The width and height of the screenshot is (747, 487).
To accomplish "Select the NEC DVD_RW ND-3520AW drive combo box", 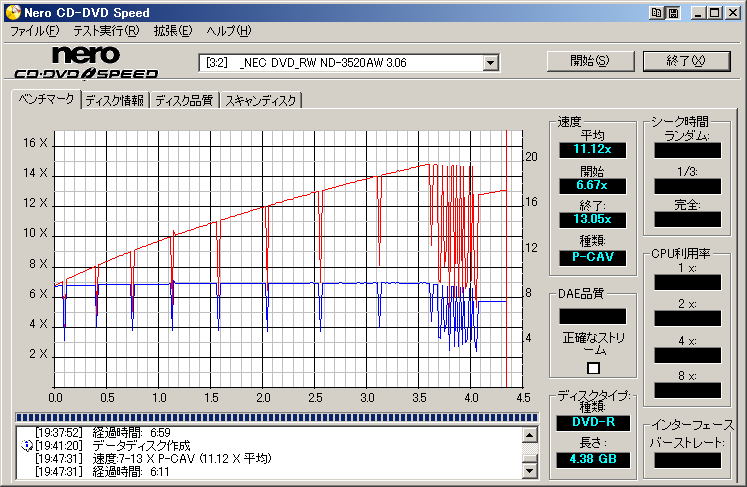I will (x=342, y=63).
